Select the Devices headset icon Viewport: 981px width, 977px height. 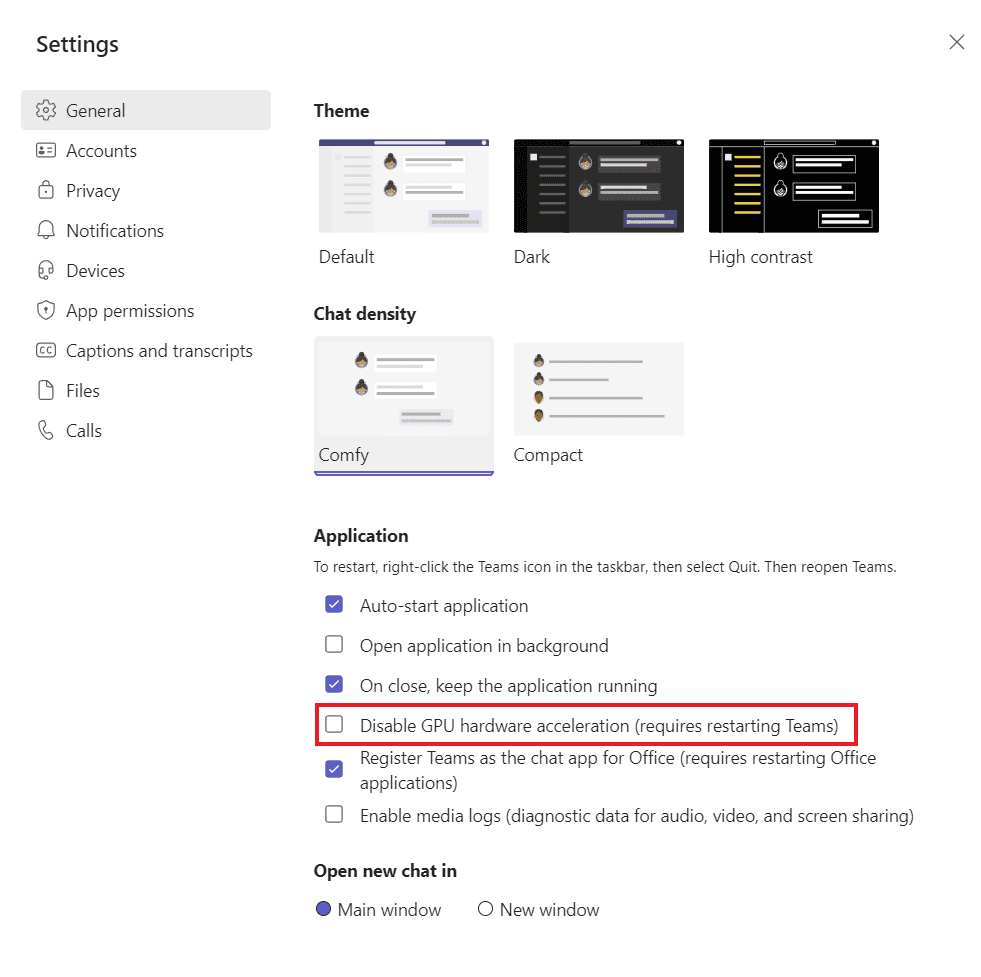46,270
